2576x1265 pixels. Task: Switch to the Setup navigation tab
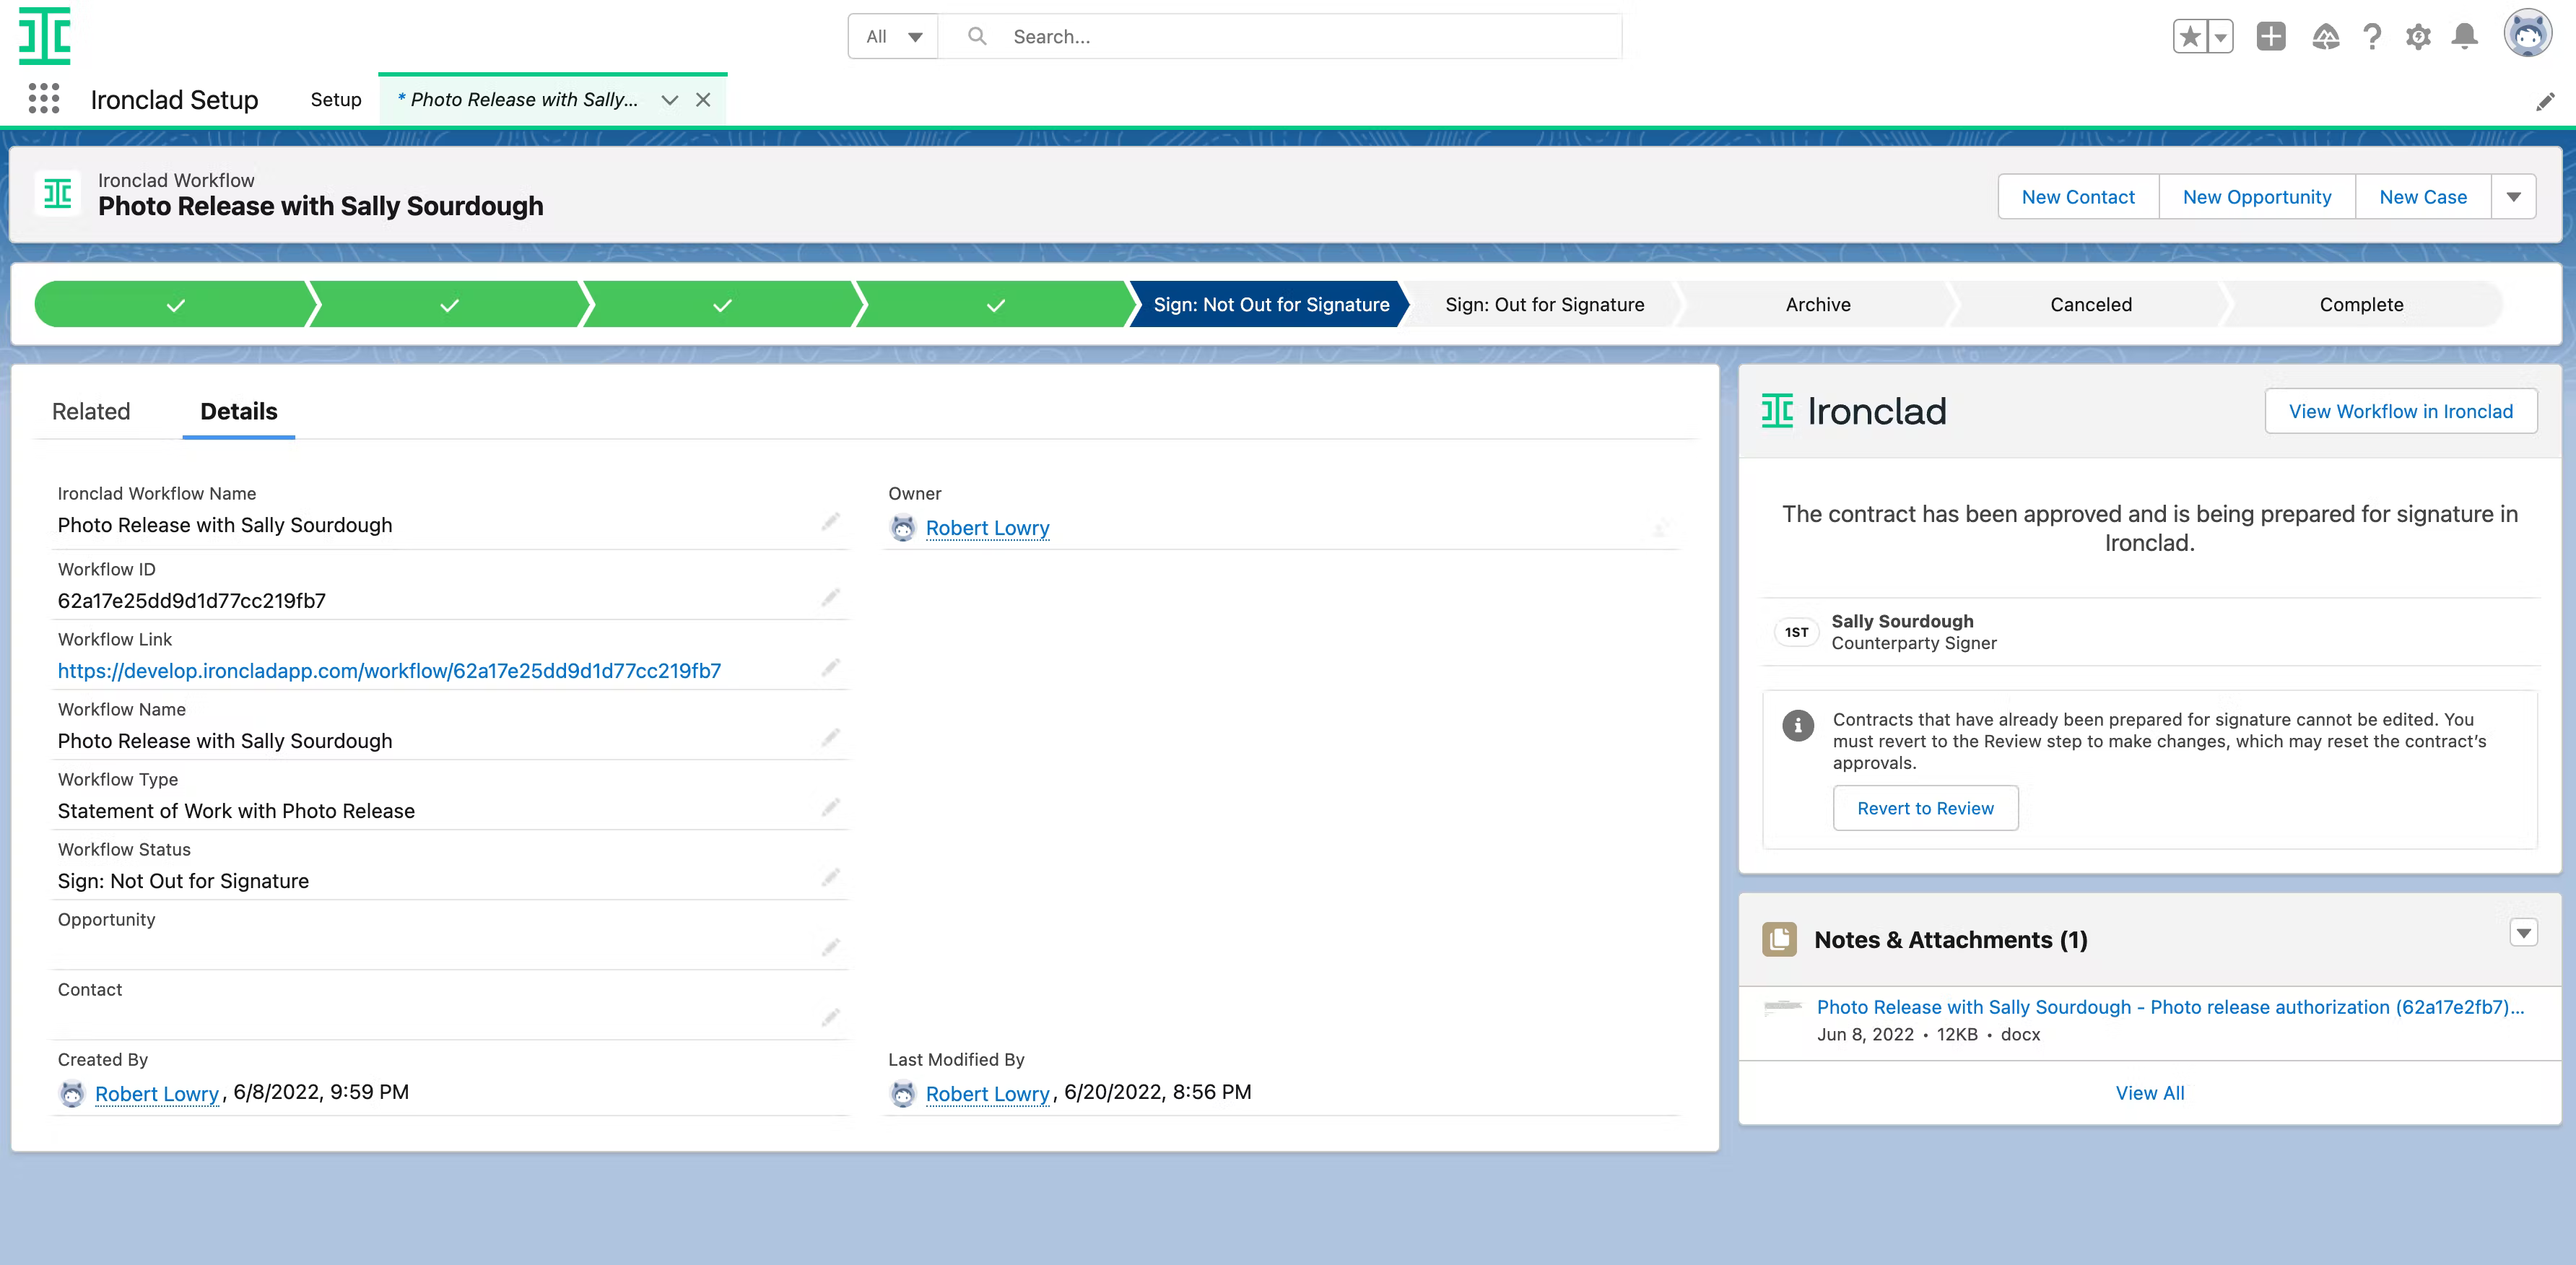click(336, 99)
